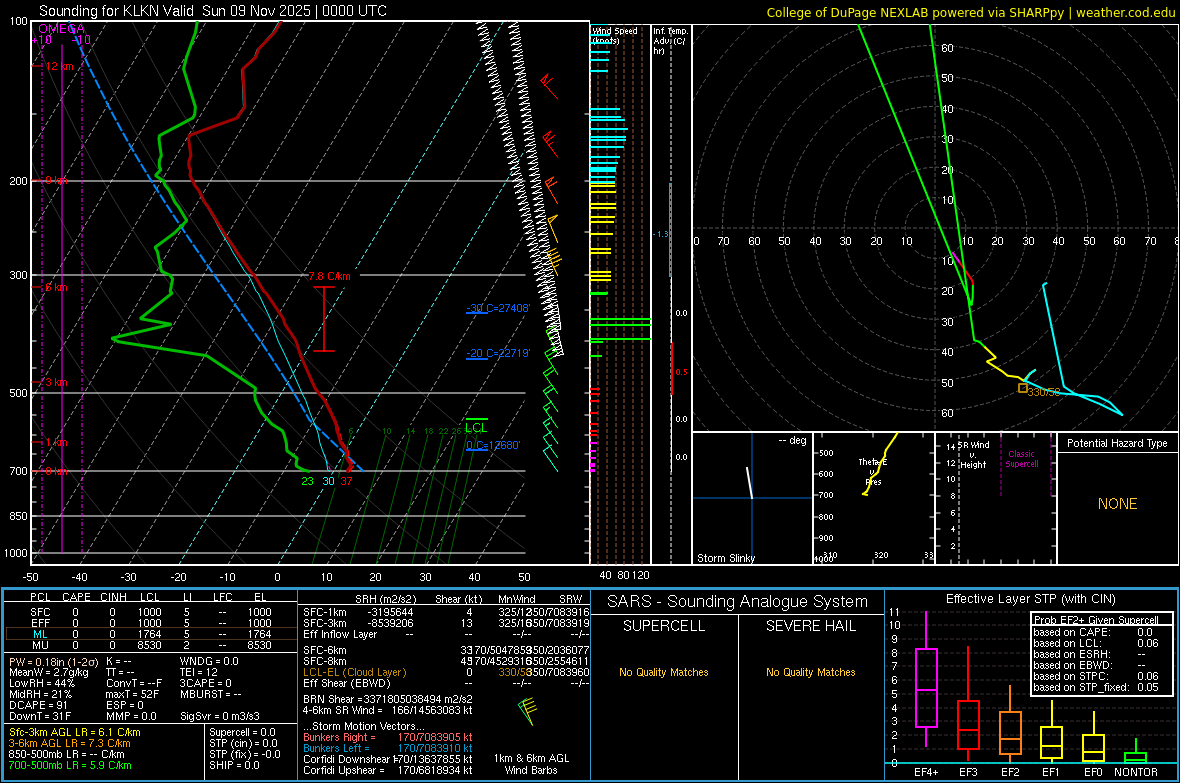Click 'SHIP = 0.0' index

pos(234,765)
